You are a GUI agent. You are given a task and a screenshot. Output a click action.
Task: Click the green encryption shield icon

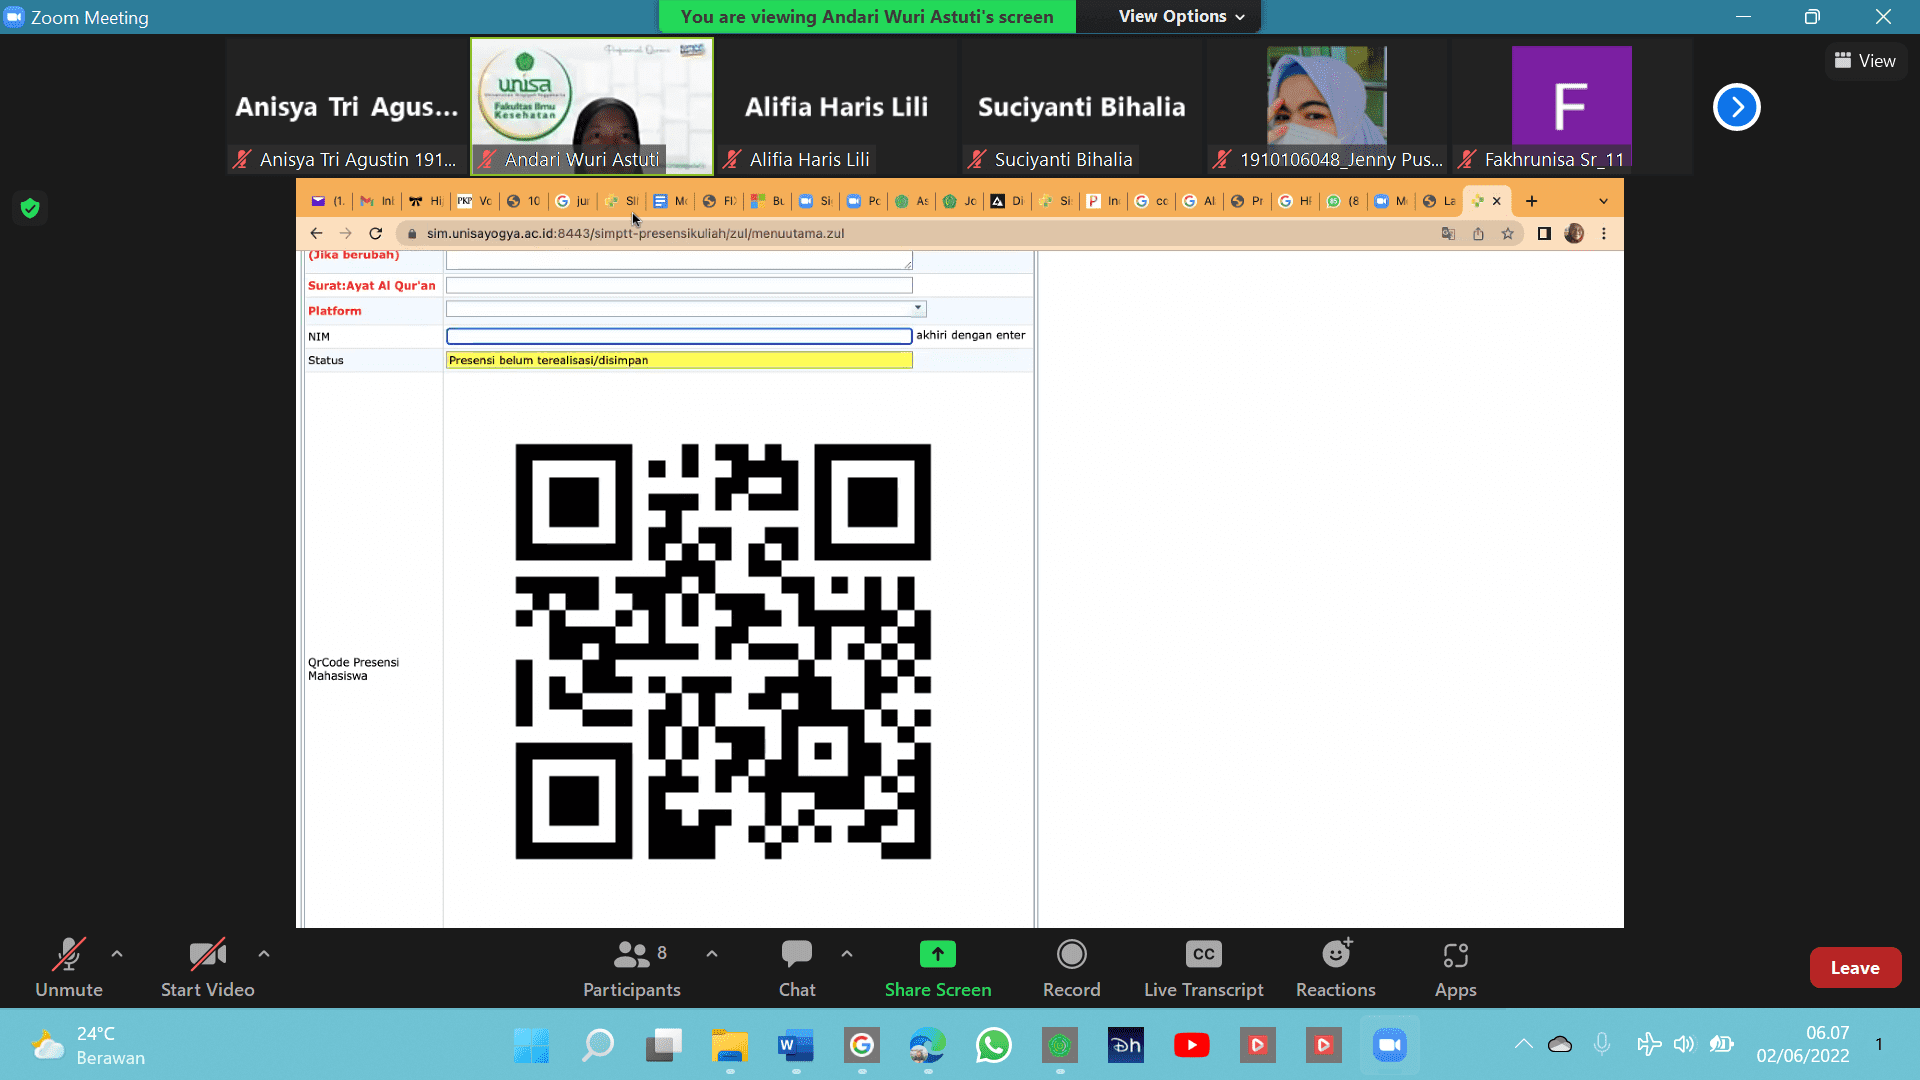tap(30, 208)
